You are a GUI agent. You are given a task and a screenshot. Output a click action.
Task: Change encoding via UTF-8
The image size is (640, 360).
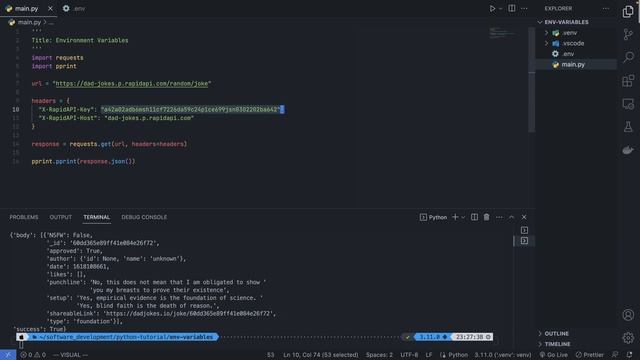coord(409,355)
